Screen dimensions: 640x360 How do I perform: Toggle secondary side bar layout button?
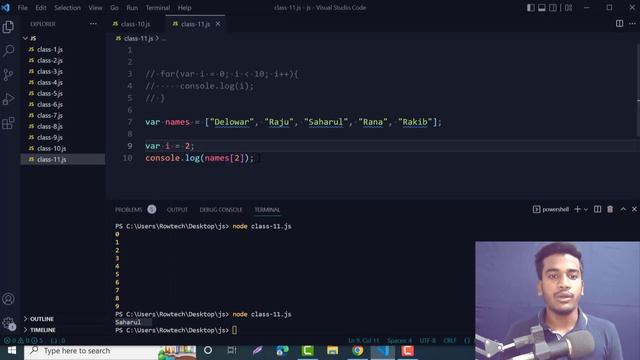[x=553, y=8]
